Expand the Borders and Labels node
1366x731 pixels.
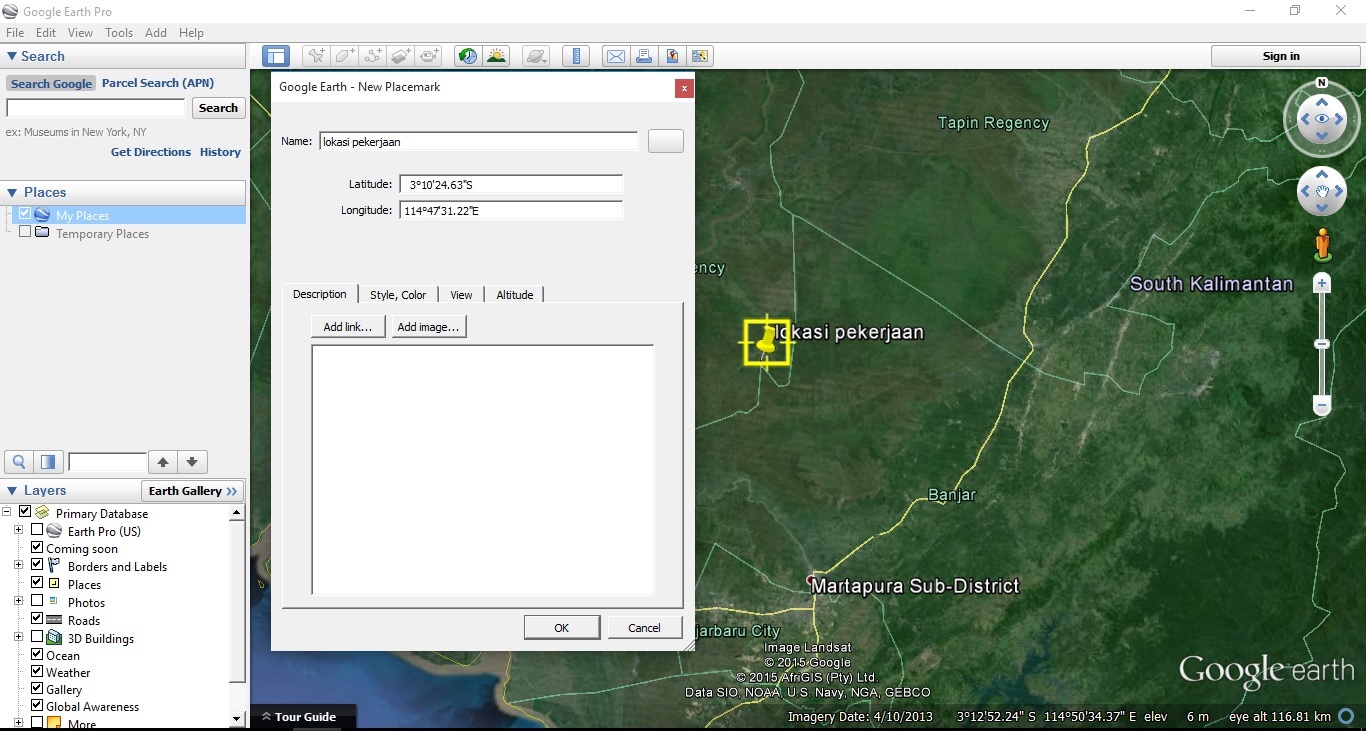[x=19, y=566]
